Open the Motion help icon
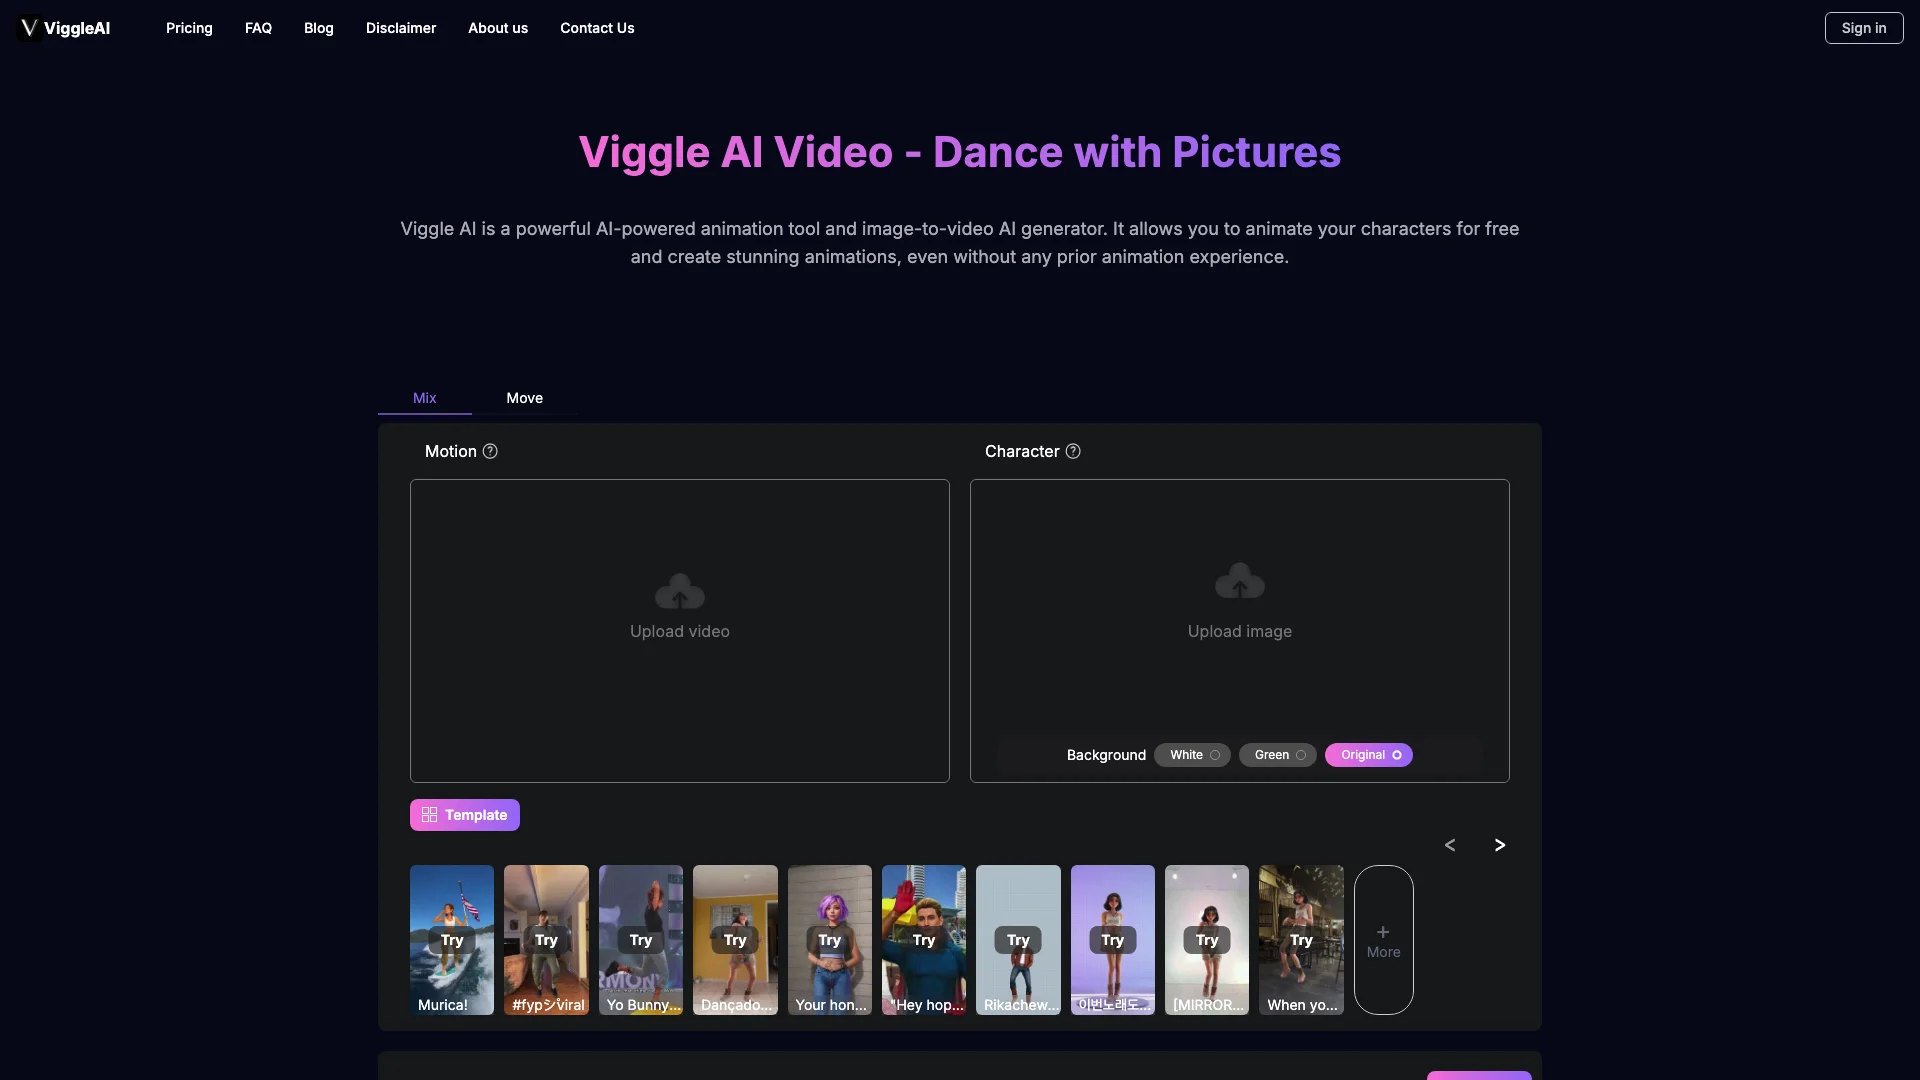Viewport: 1920px width, 1080px height. 490,451
